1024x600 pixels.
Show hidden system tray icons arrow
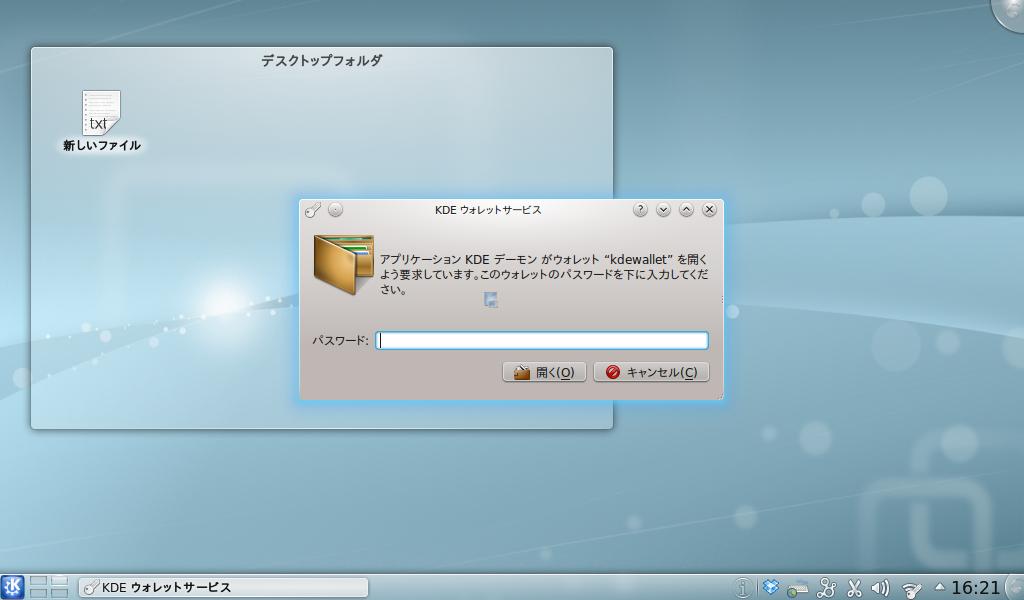pyautogui.click(x=940, y=586)
